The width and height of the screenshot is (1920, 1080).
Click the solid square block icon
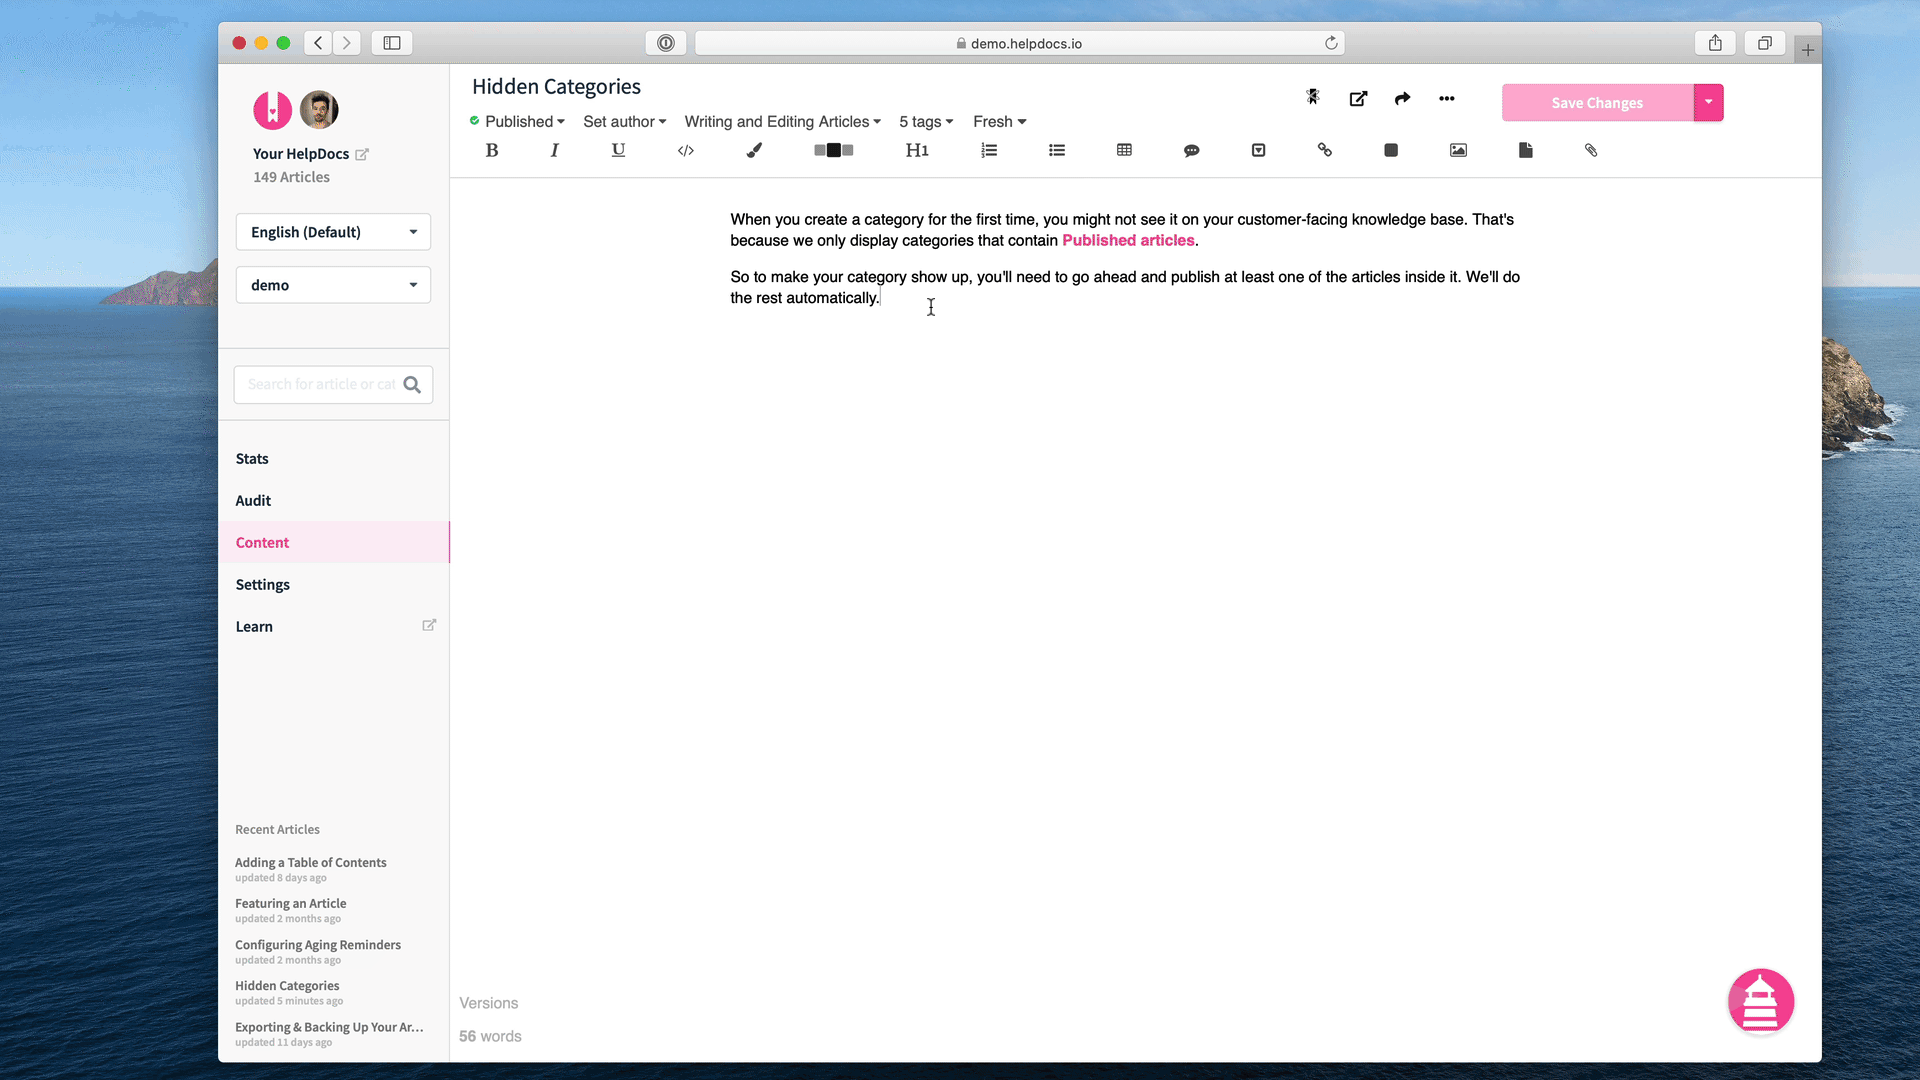click(1391, 150)
